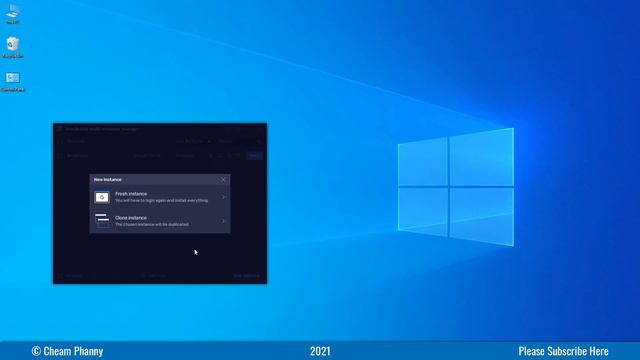Click the "New instance" dialog title
This screenshot has height=360, width=640.
[x=107, y=180]
